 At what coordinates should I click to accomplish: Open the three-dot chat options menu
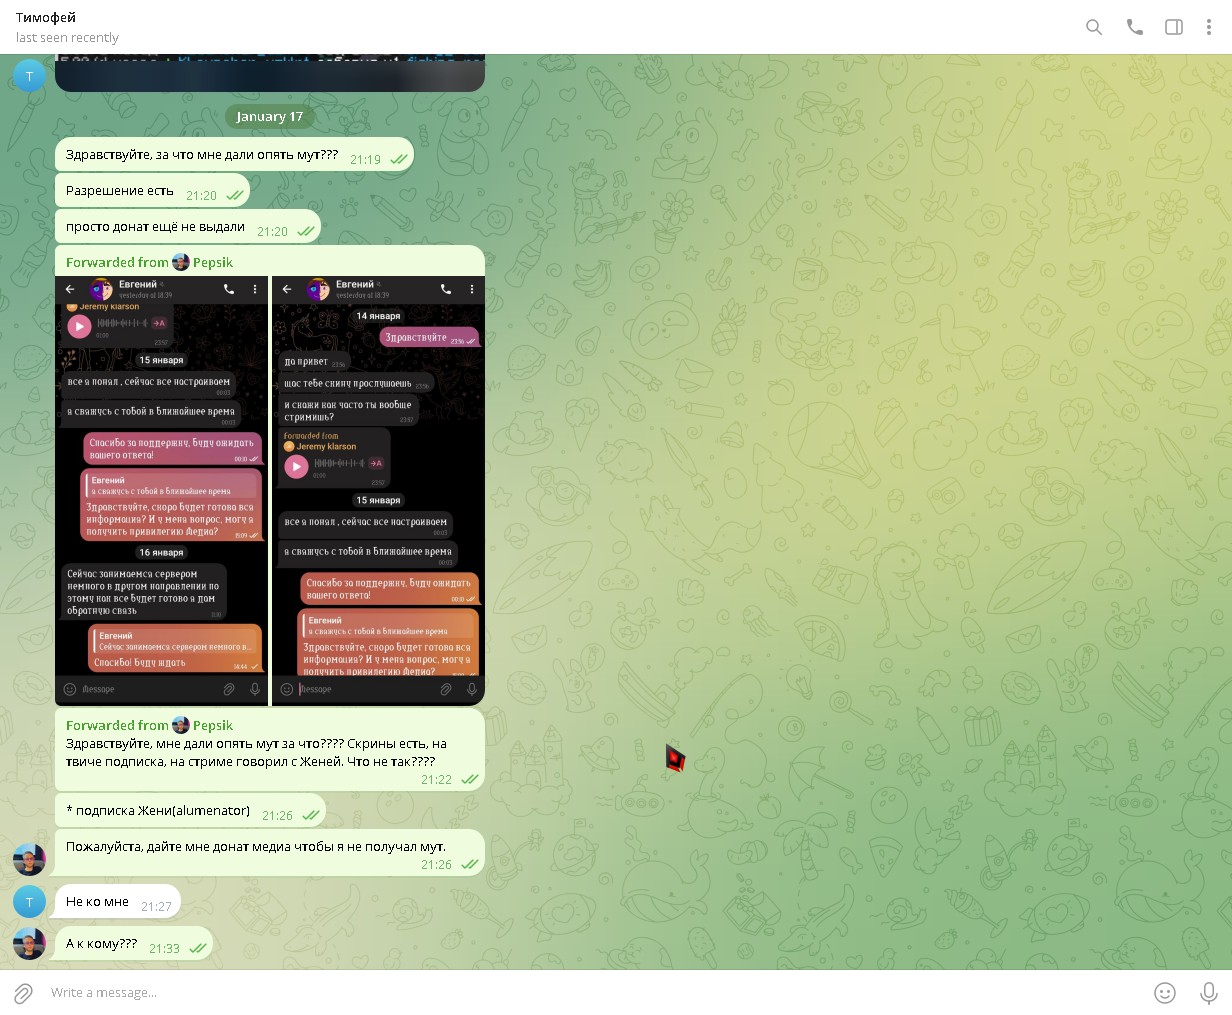1208,27
